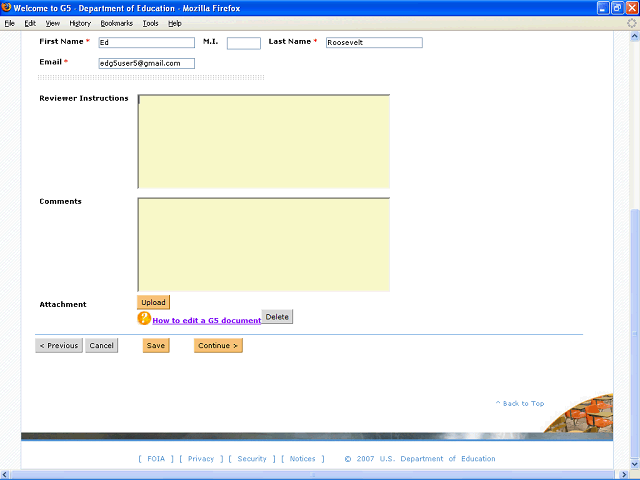Image resolution: width=640 pixels, height=480 pixels.
Task: Open the History menu
Action: 80,23
